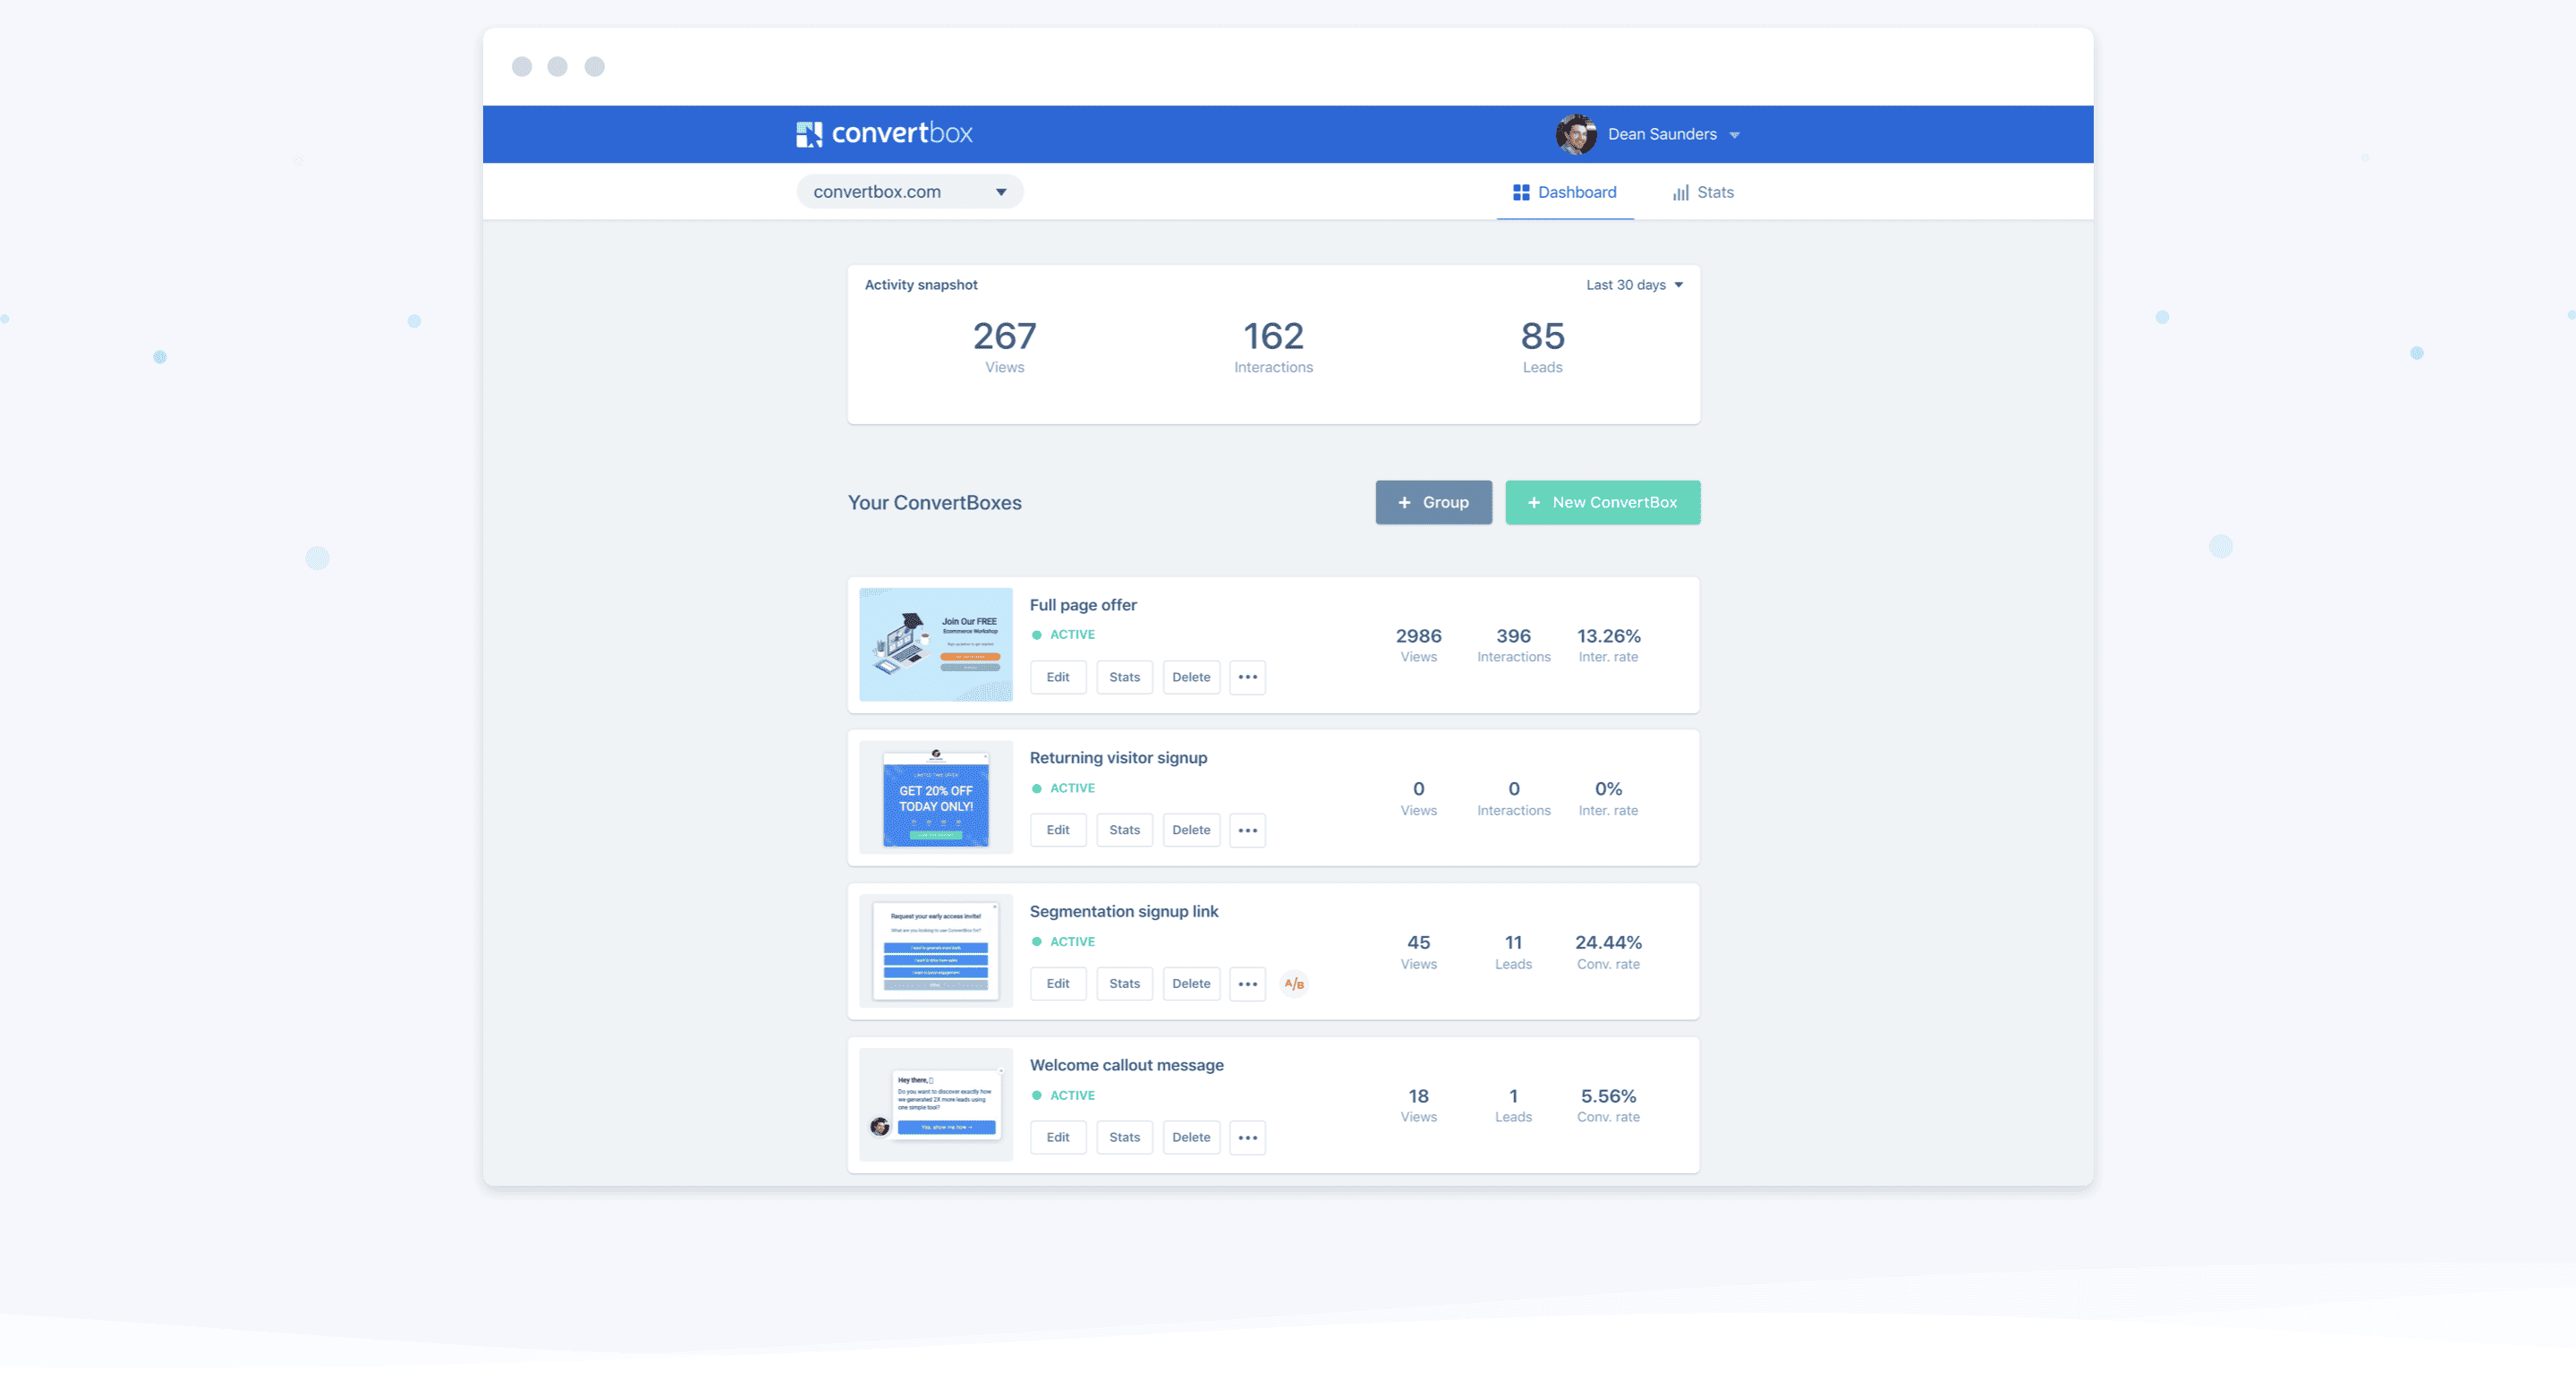This screenshot has height=1397, width=2576.
Task: Click the A/B test icon on Segmentation signup
Action: [x=1293, y=983]
